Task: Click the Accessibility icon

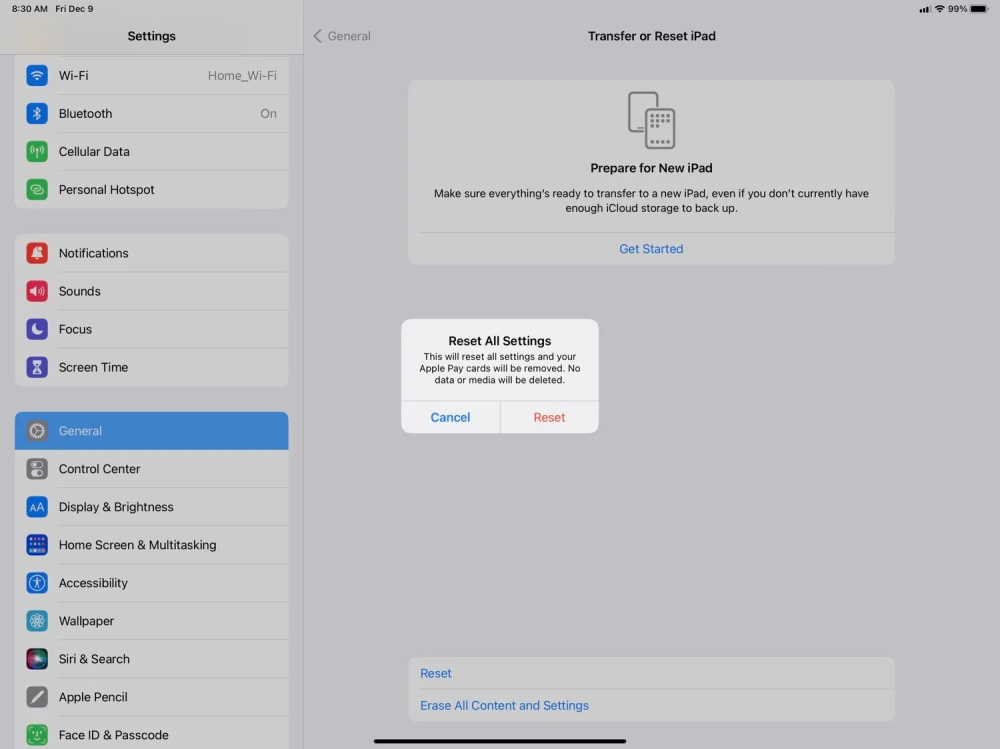Action: pos(37,583)
